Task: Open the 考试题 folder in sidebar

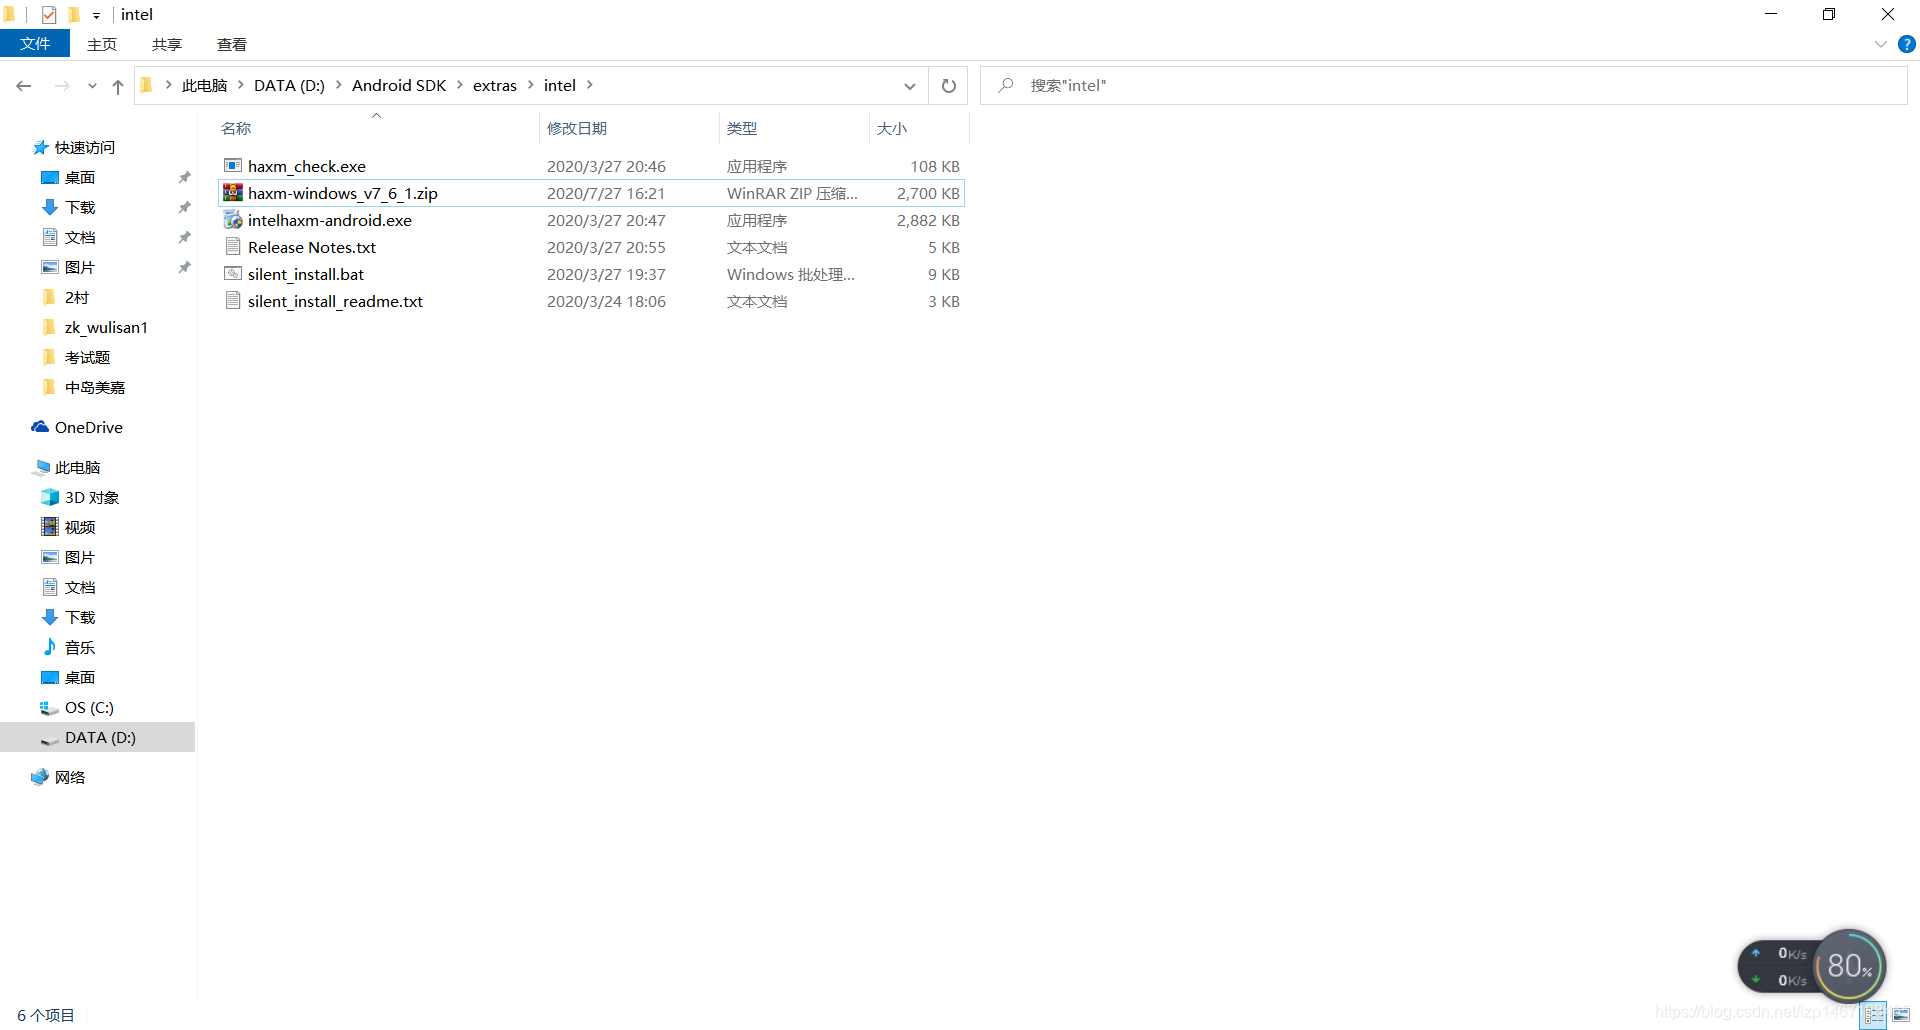Action: [x=87, y=357]
